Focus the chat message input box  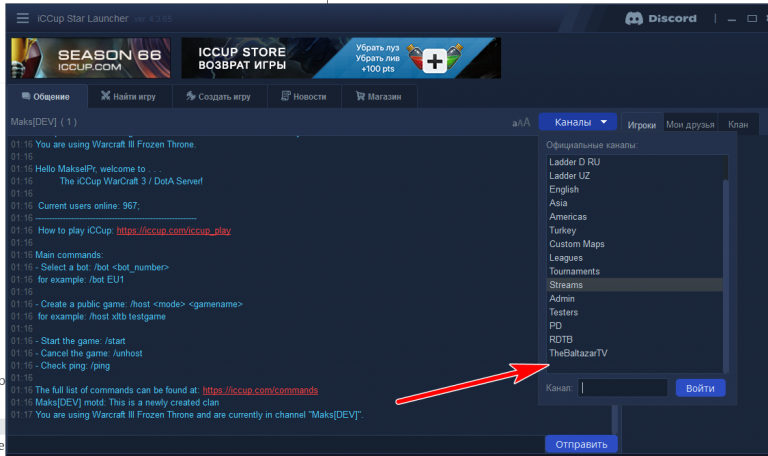pos(276,445)
